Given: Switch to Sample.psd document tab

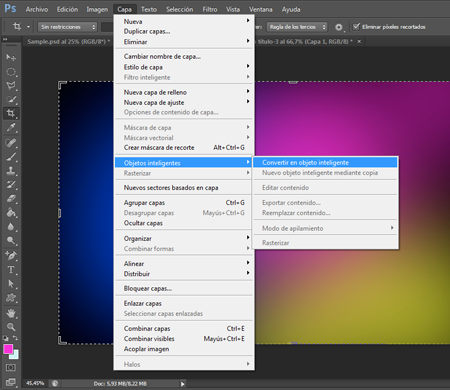Looking at the screenshot, I should (x=68, y=41).
